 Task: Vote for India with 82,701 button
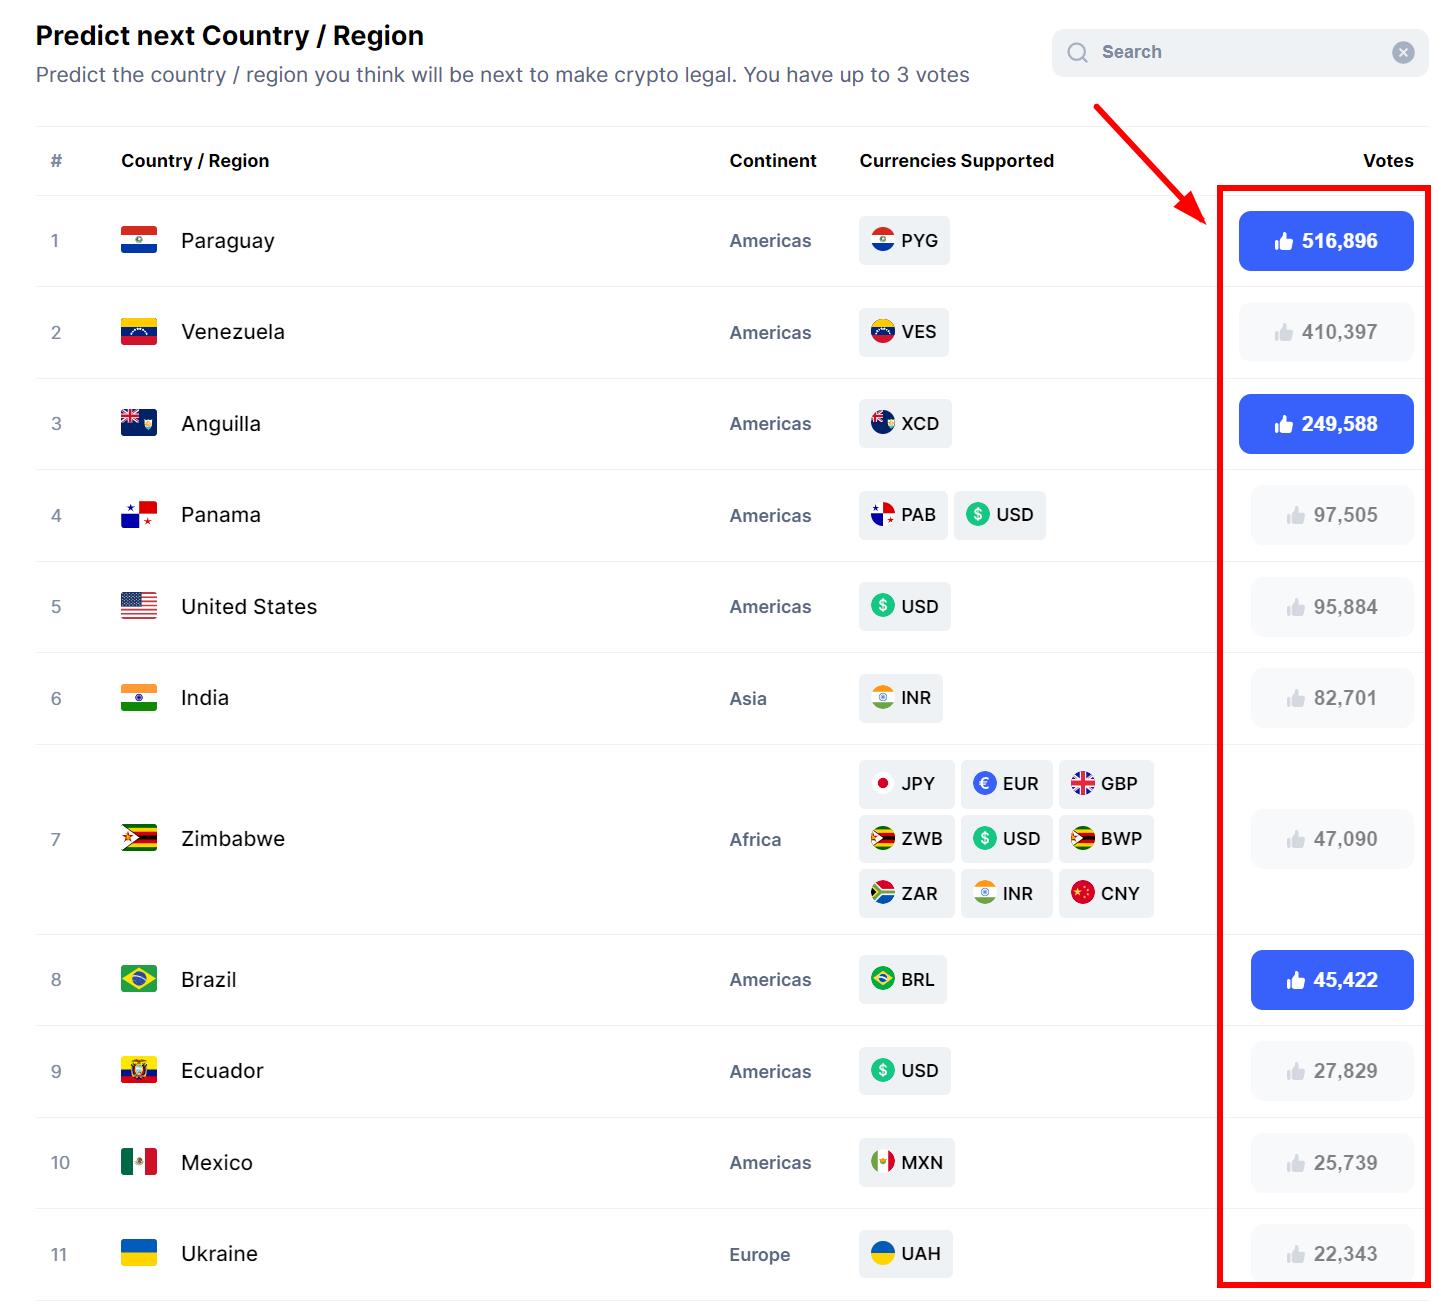[x=1332, y=698]
